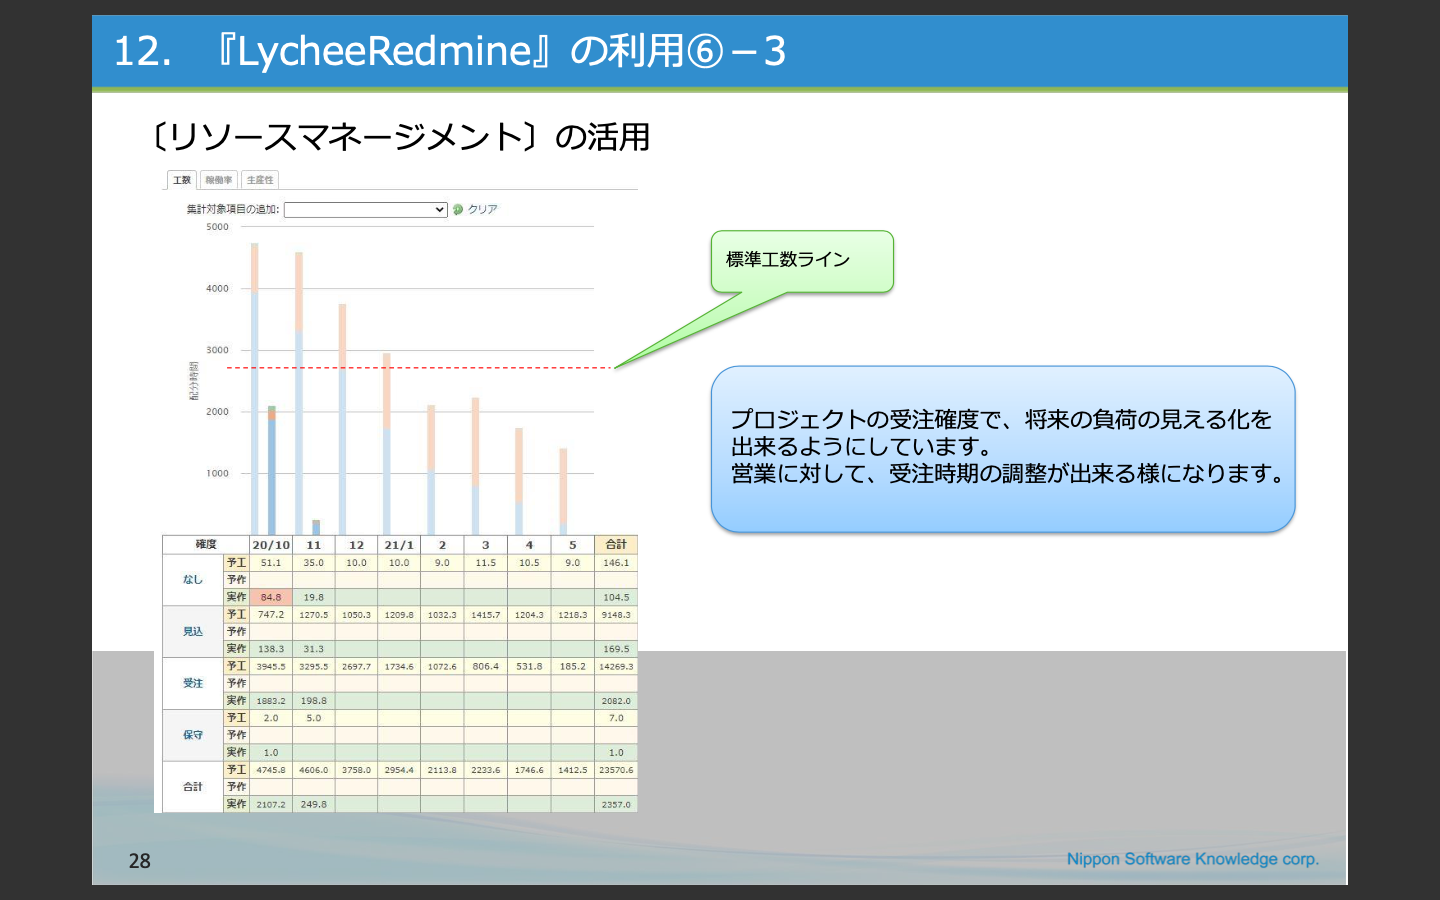Switch to the 稼働率 tab

point(219,180)
